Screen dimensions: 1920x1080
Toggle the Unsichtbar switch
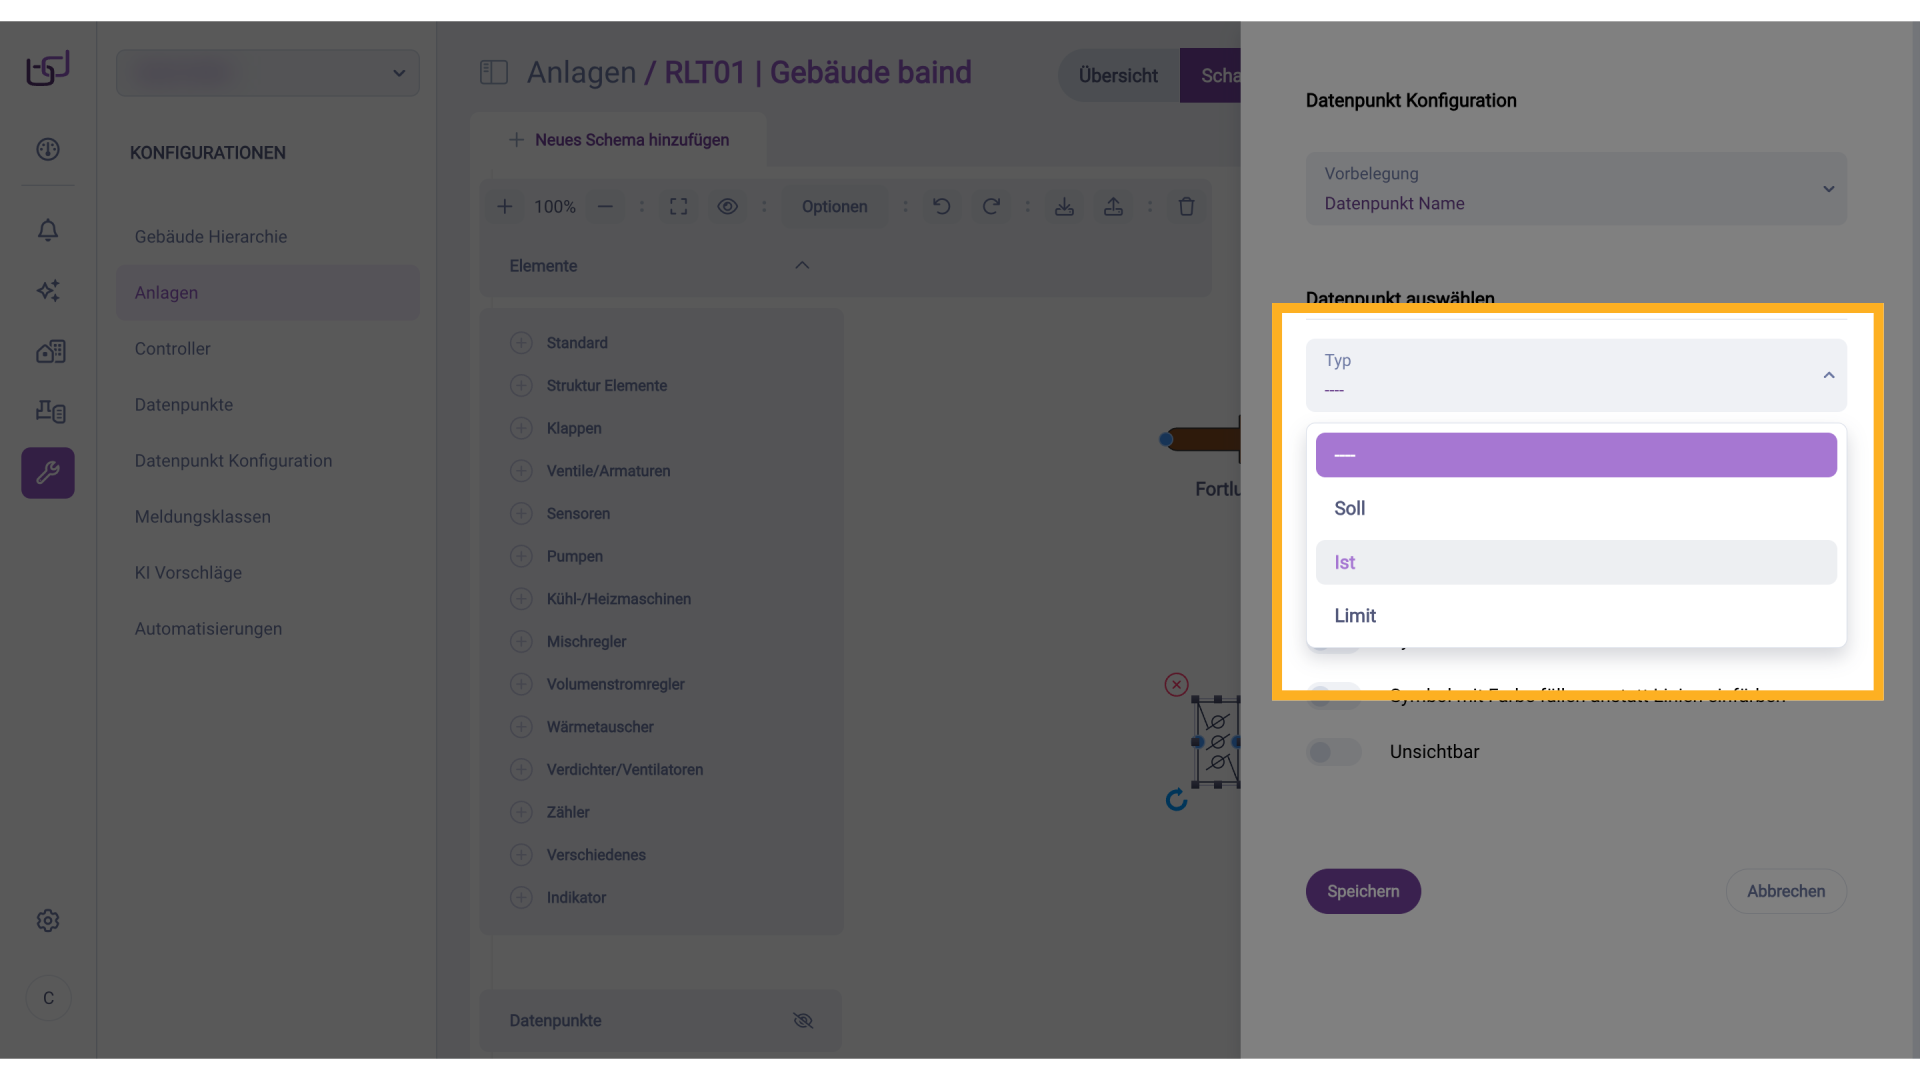pos(1334,752)
